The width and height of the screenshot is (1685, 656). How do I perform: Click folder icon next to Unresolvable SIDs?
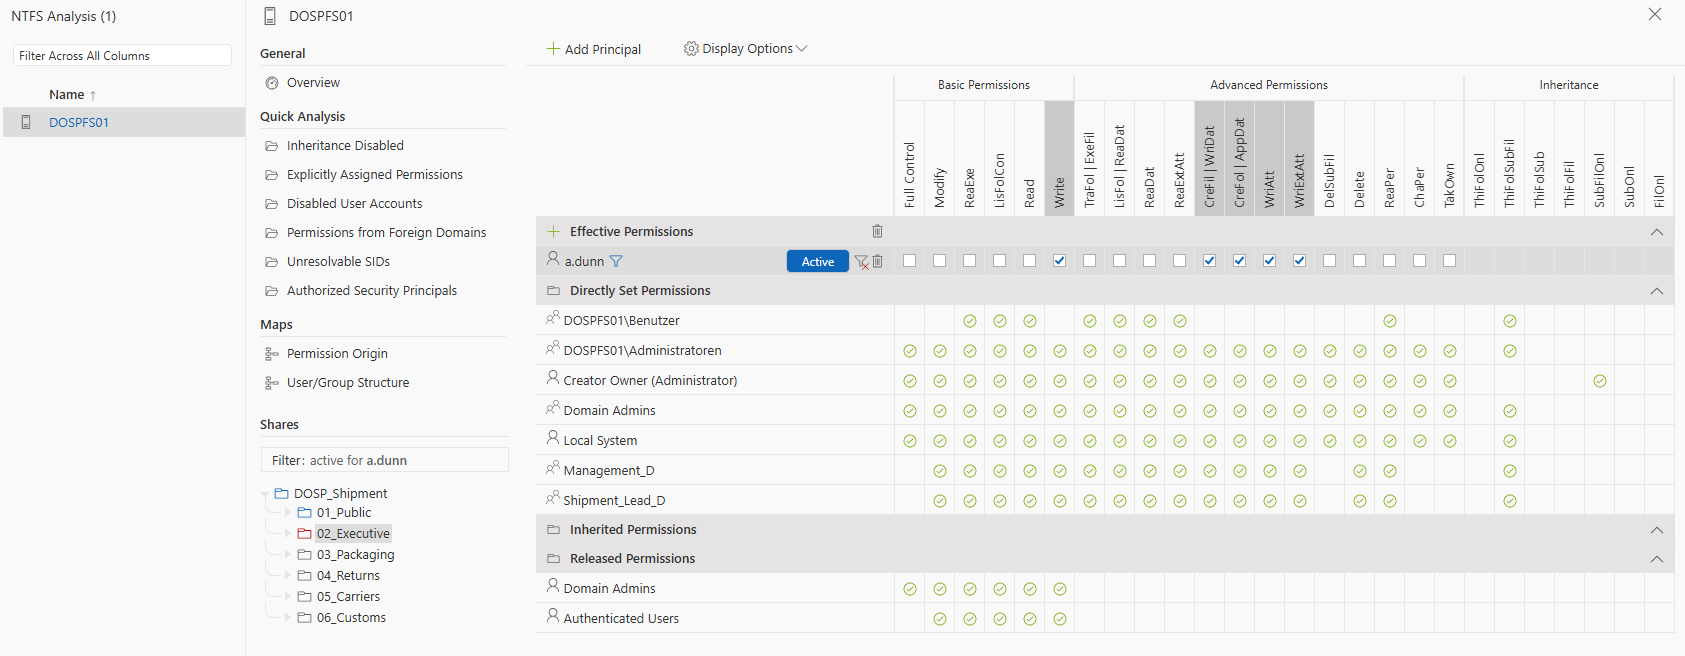click(x=272, y=262)
